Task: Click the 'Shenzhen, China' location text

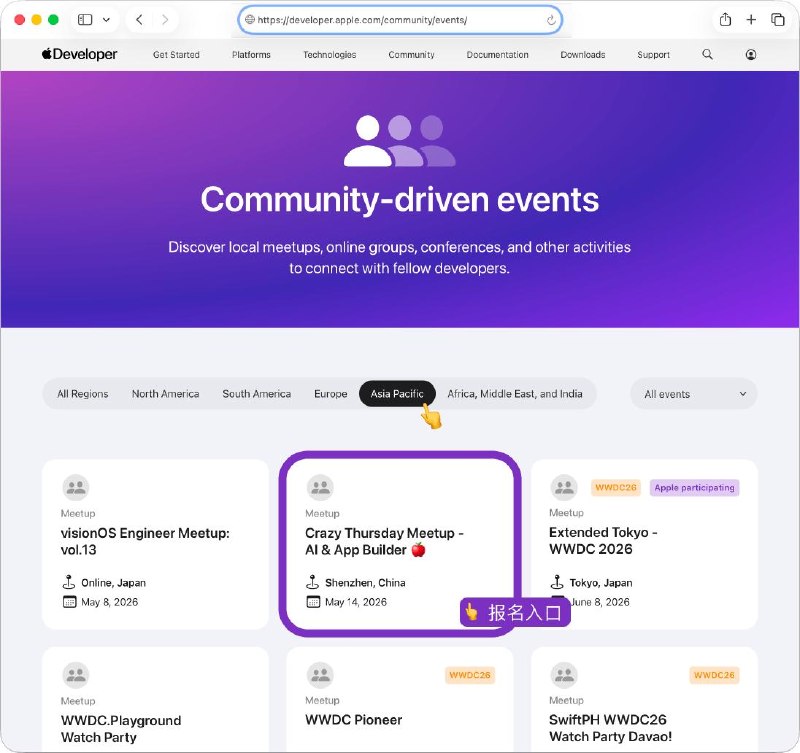Action: pos(365,583)
